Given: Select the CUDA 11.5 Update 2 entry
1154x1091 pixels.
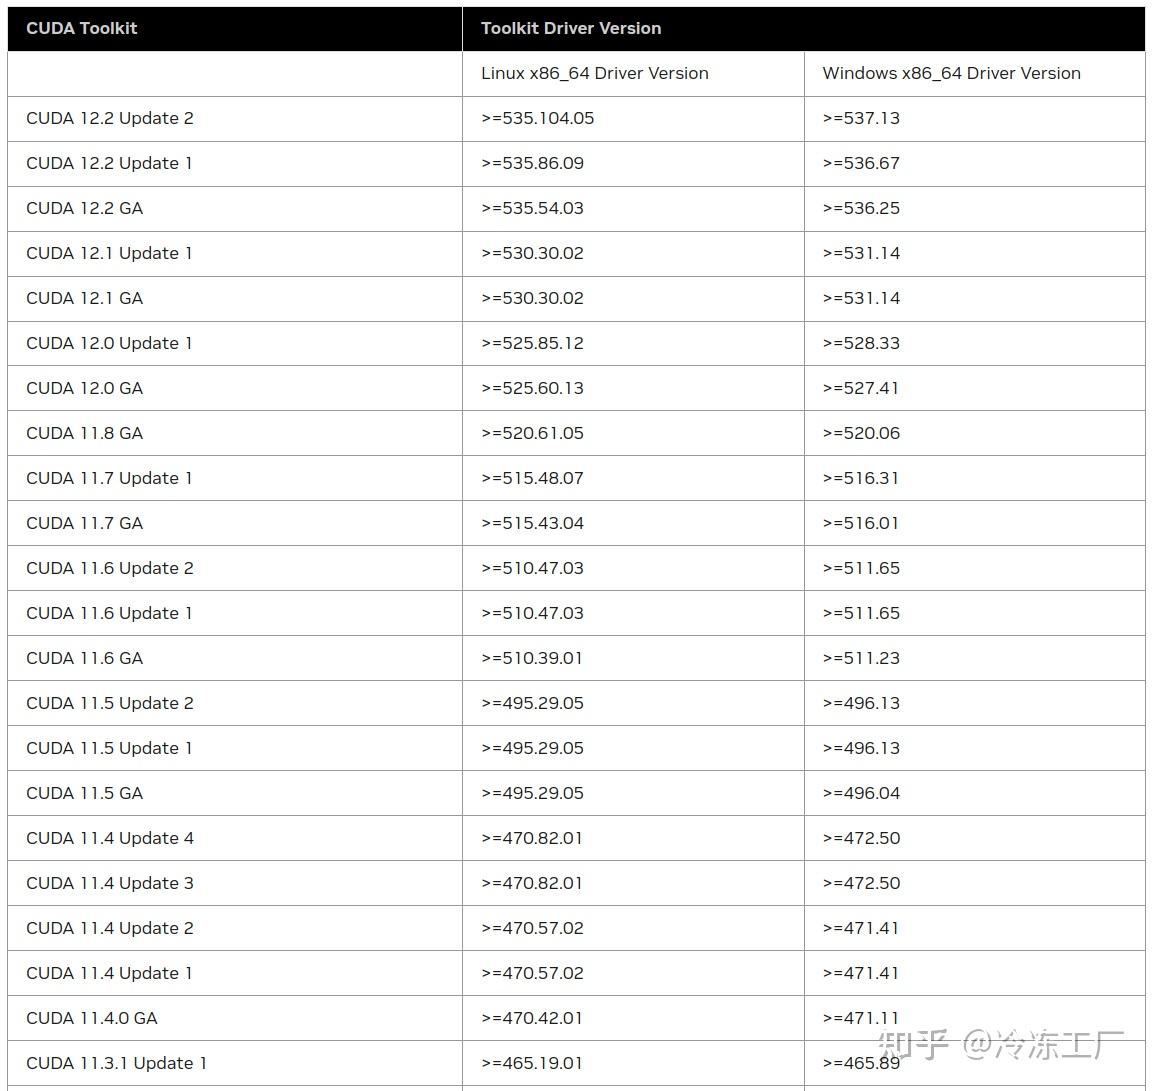Looking at the screenshot, I should tap(110, 703).
